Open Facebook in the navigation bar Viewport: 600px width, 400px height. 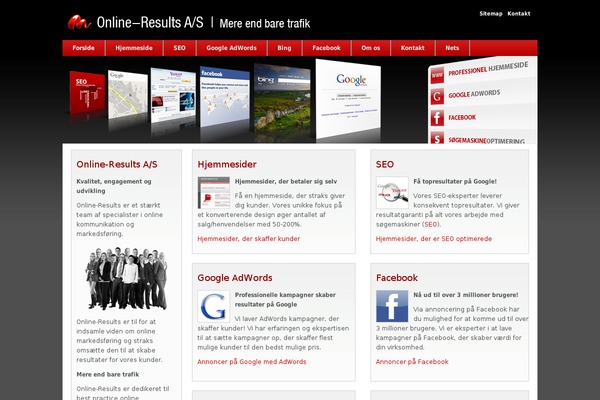point(326,48)
